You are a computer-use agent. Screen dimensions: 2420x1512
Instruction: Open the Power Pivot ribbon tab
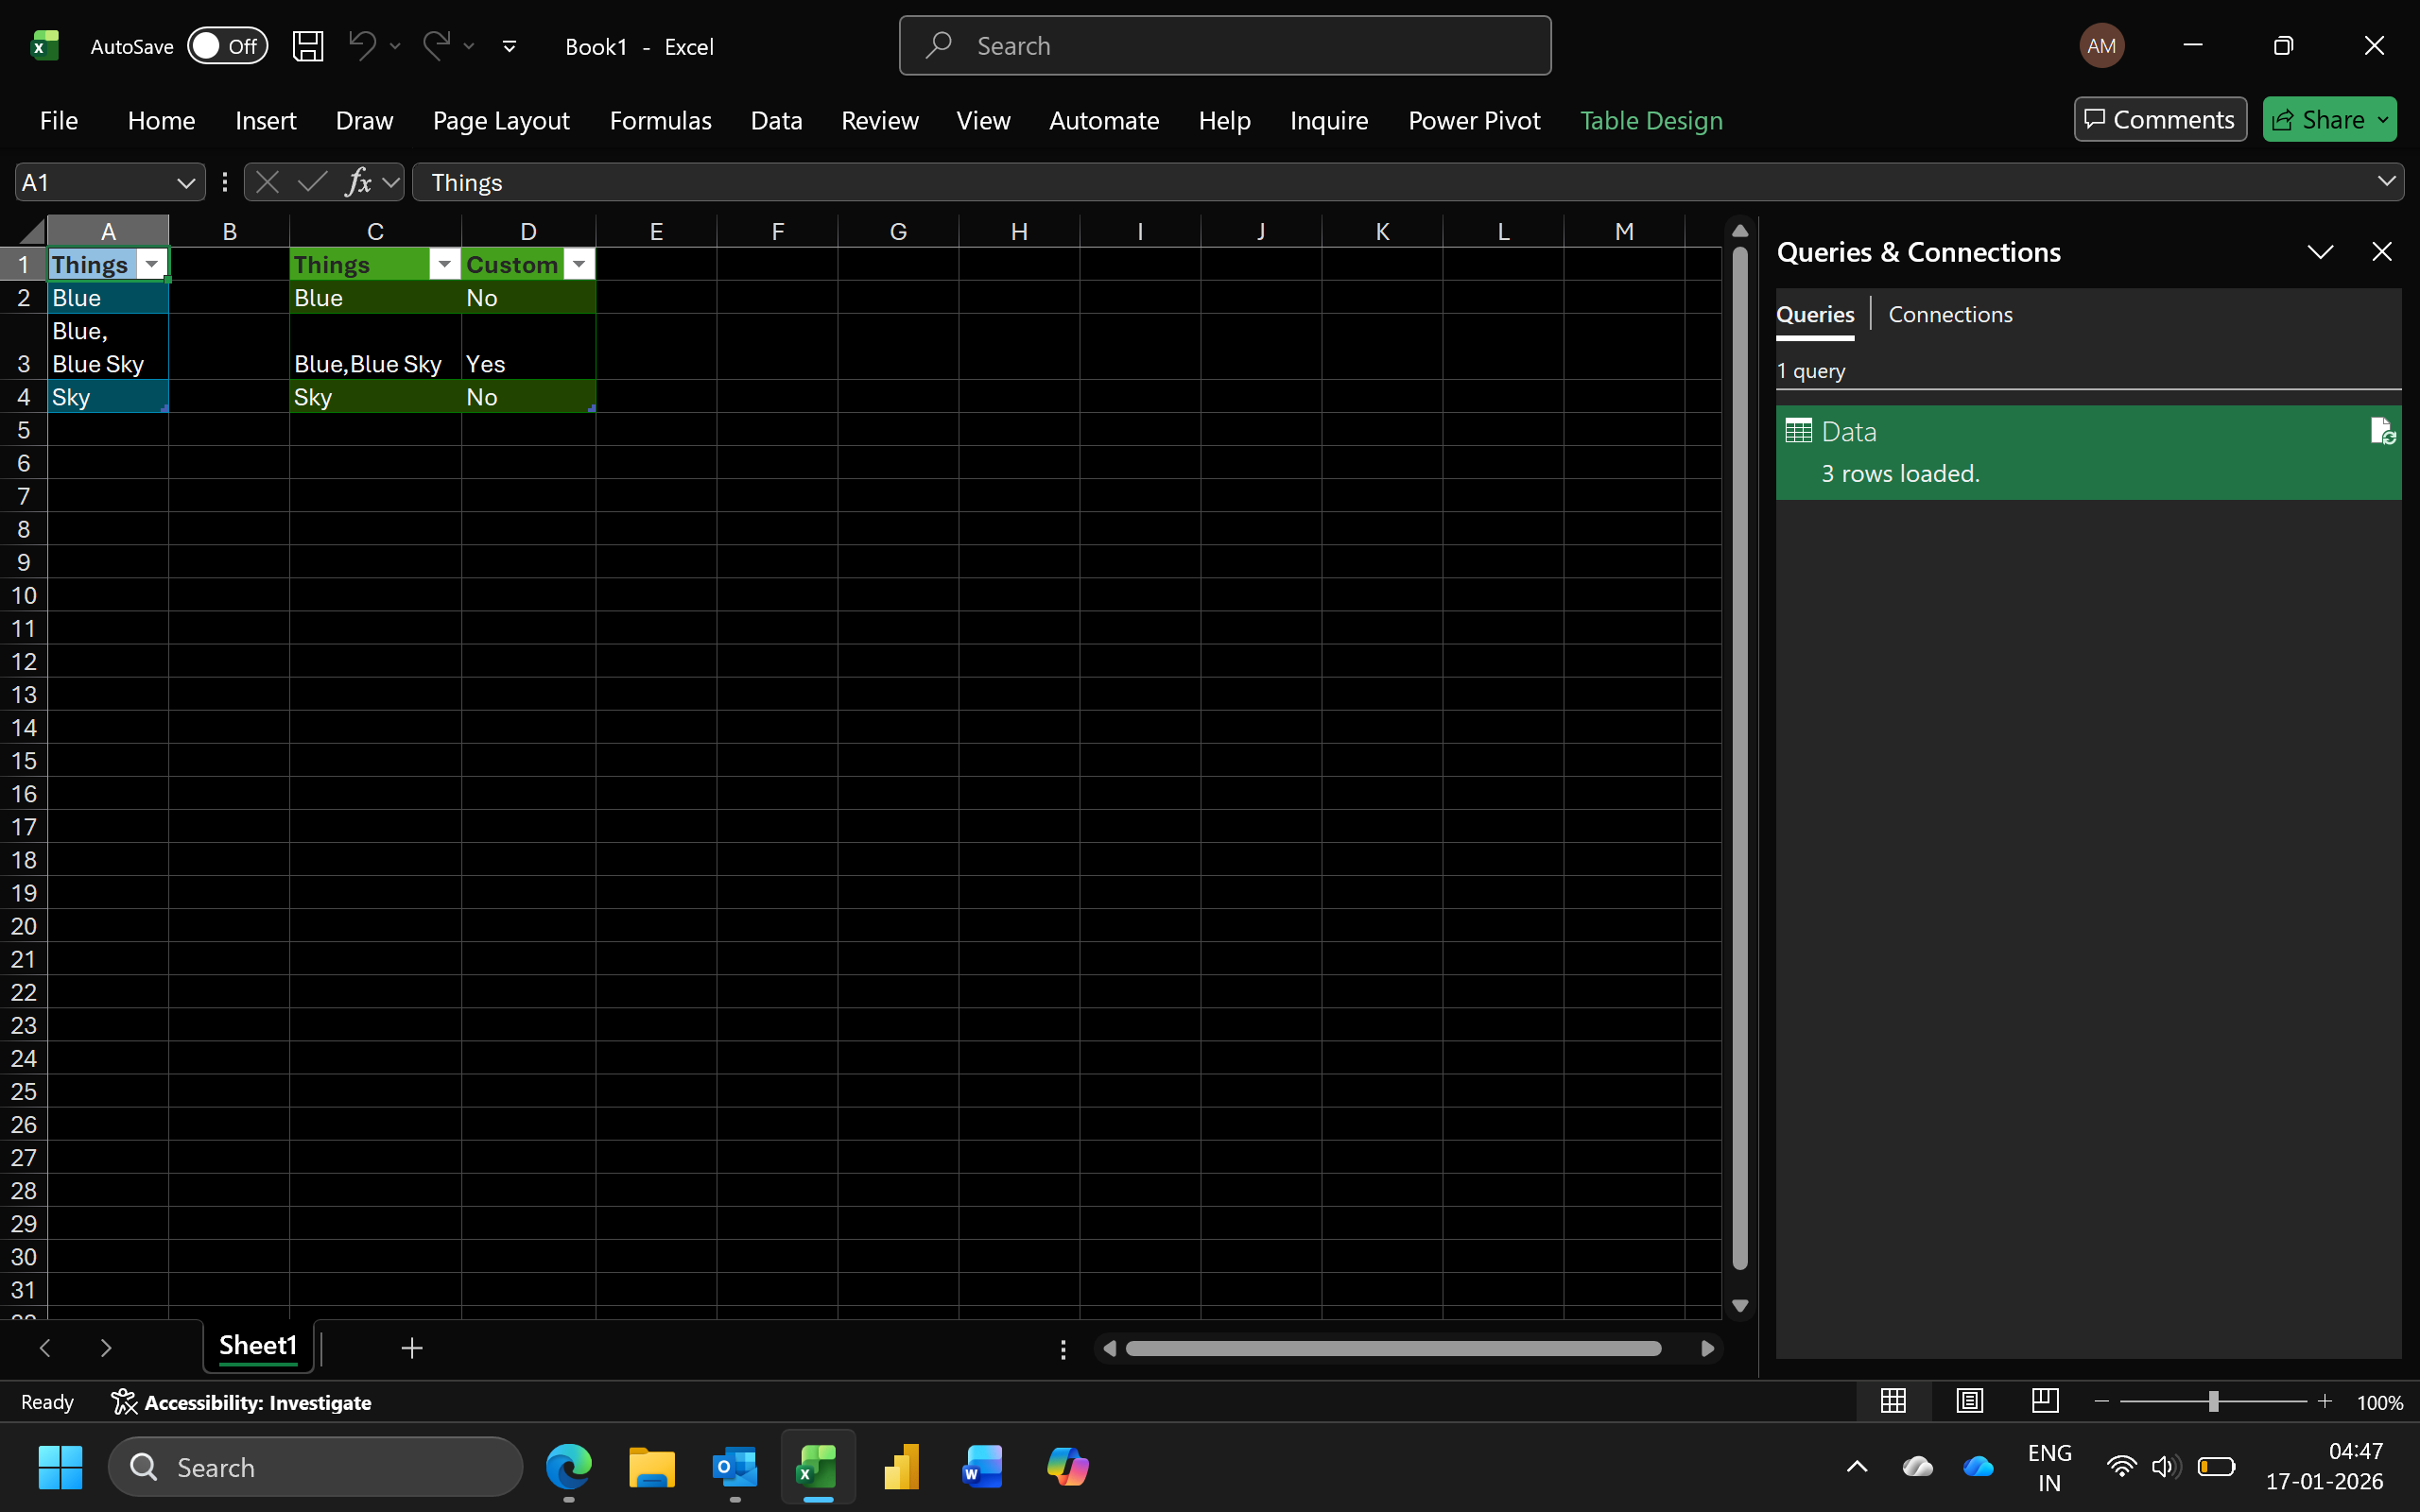tap(1474, 121)
